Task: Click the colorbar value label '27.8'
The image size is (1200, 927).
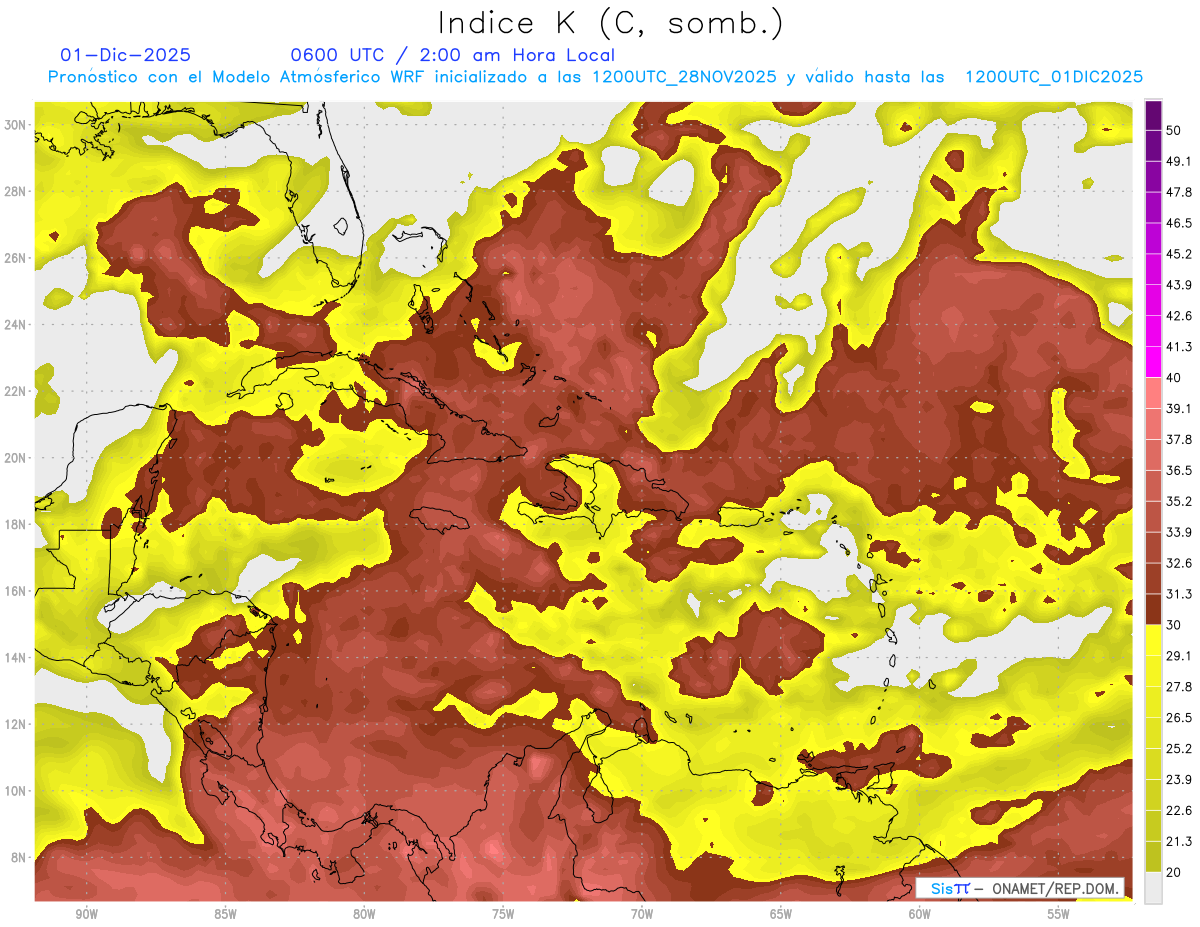Action: [x=1179, y=687]
